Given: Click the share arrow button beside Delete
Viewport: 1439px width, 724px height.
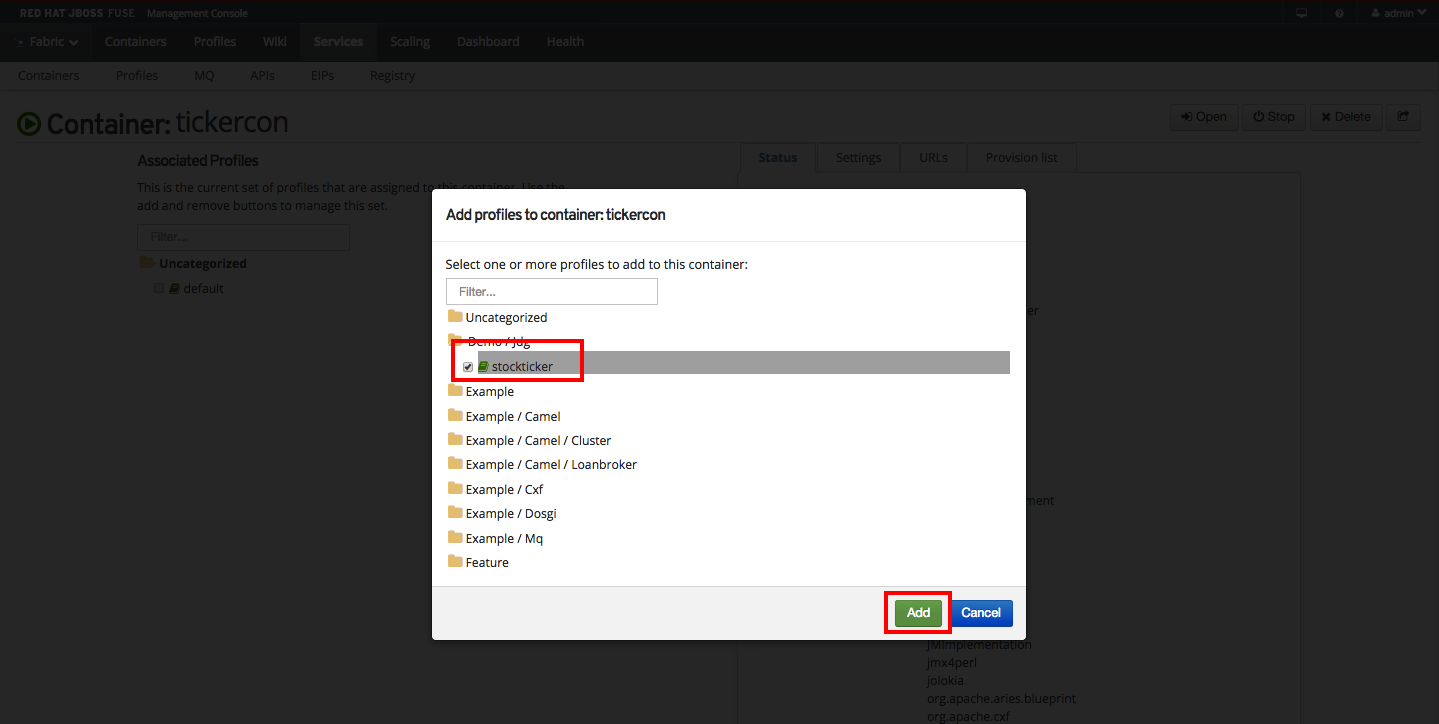Looking at the screenshot, I should tap(1402, 116).
